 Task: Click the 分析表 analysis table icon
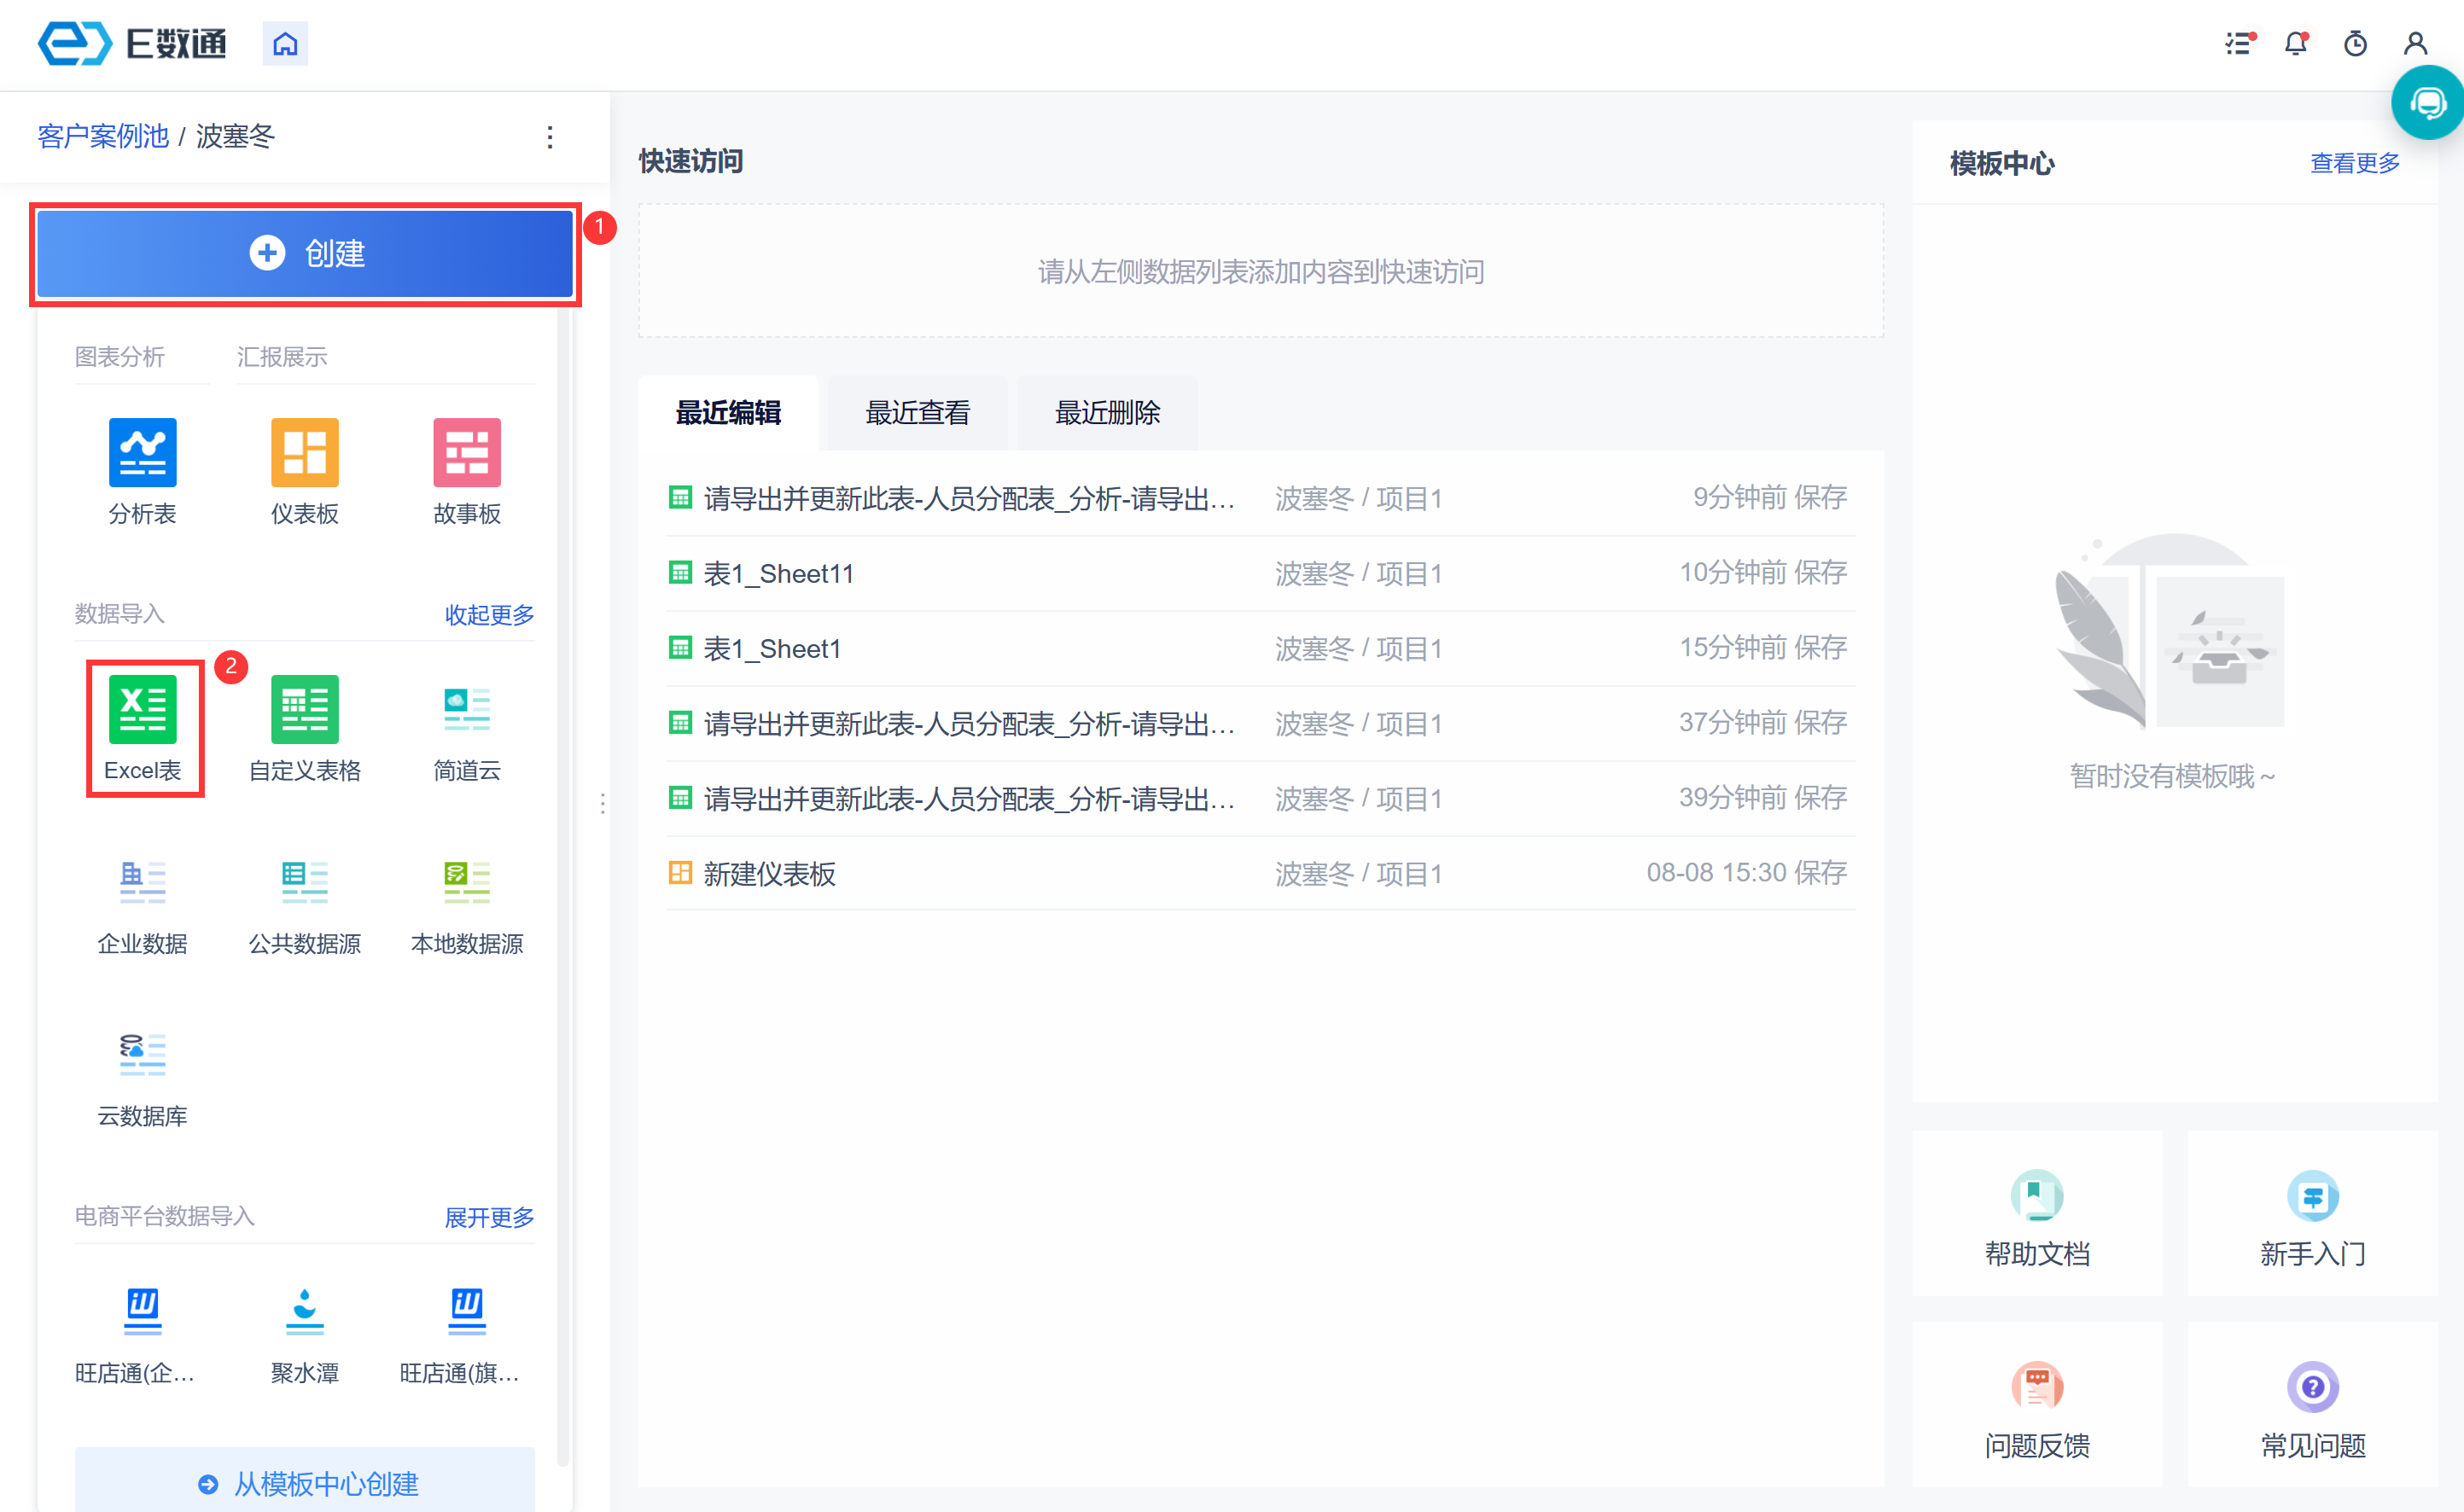142,453
